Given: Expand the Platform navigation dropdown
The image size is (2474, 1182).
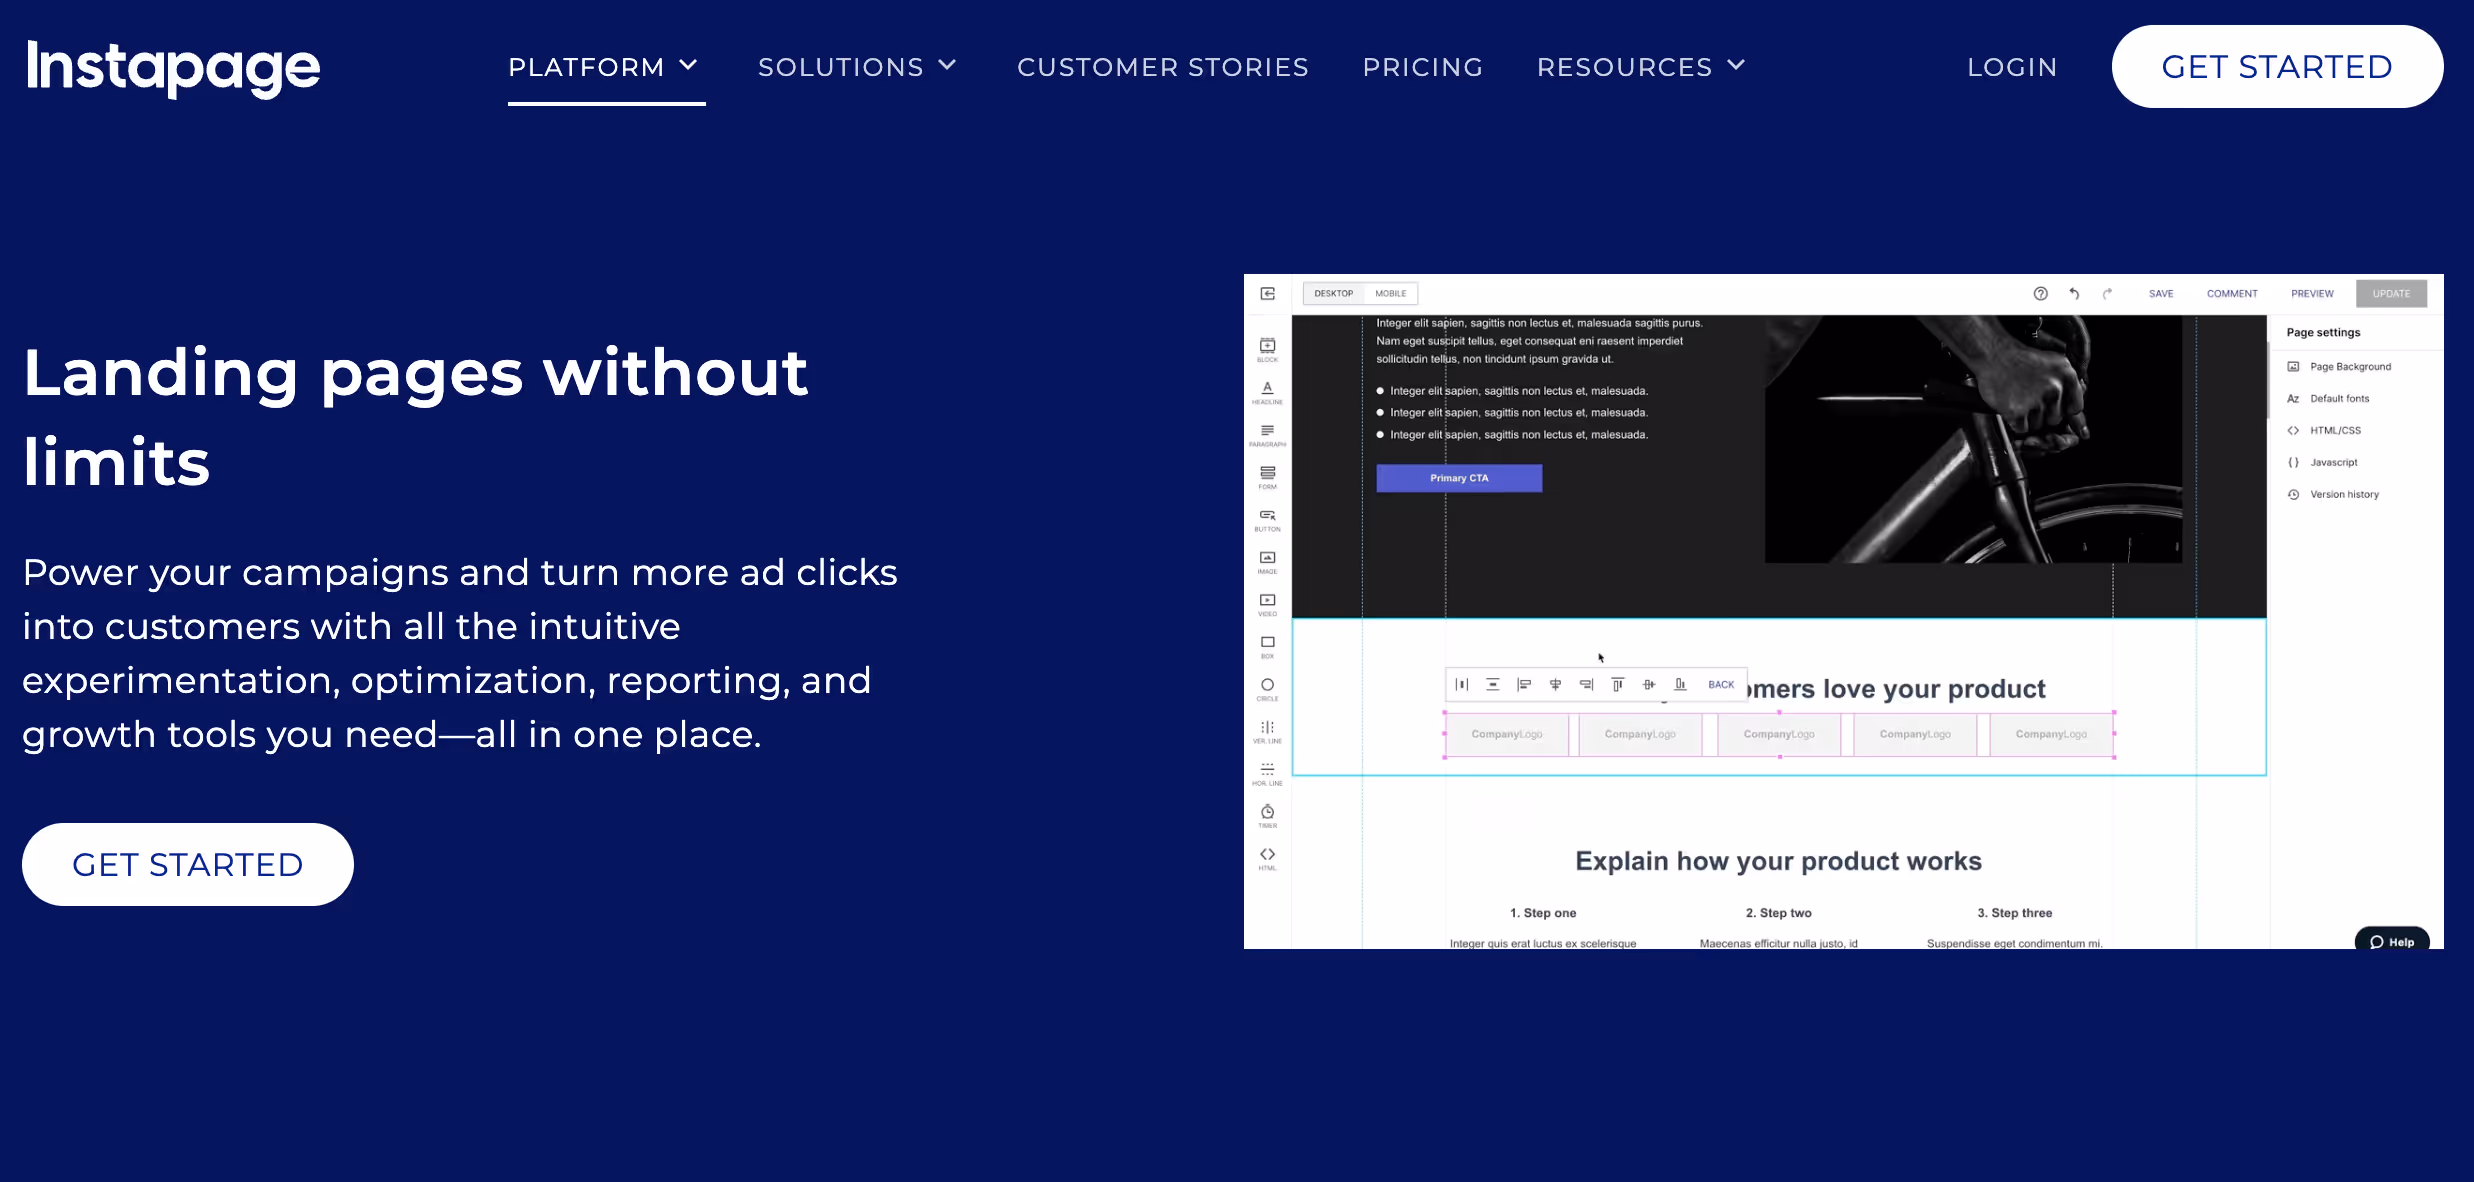Looking at the screenshot, I should [604, 67].
